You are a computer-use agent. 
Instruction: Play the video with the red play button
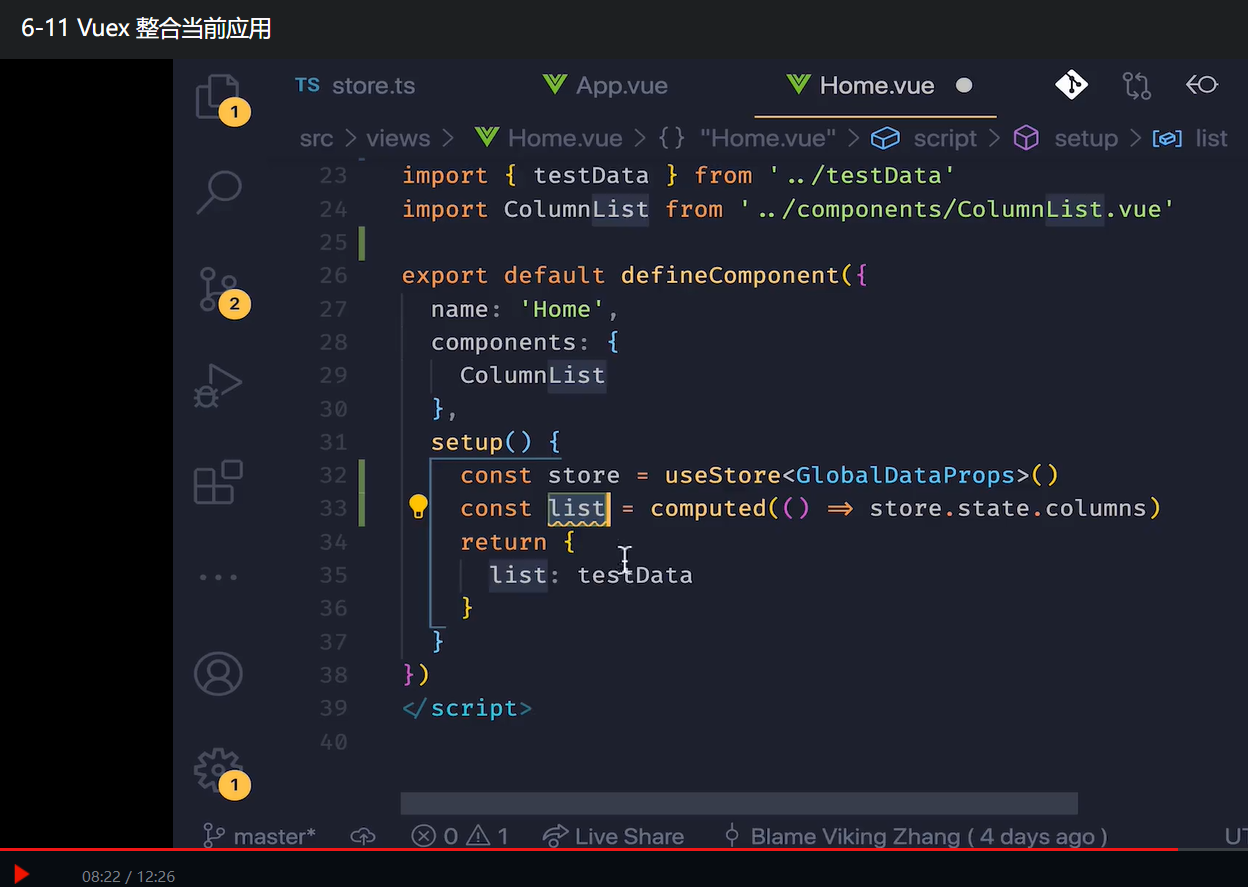21,875
